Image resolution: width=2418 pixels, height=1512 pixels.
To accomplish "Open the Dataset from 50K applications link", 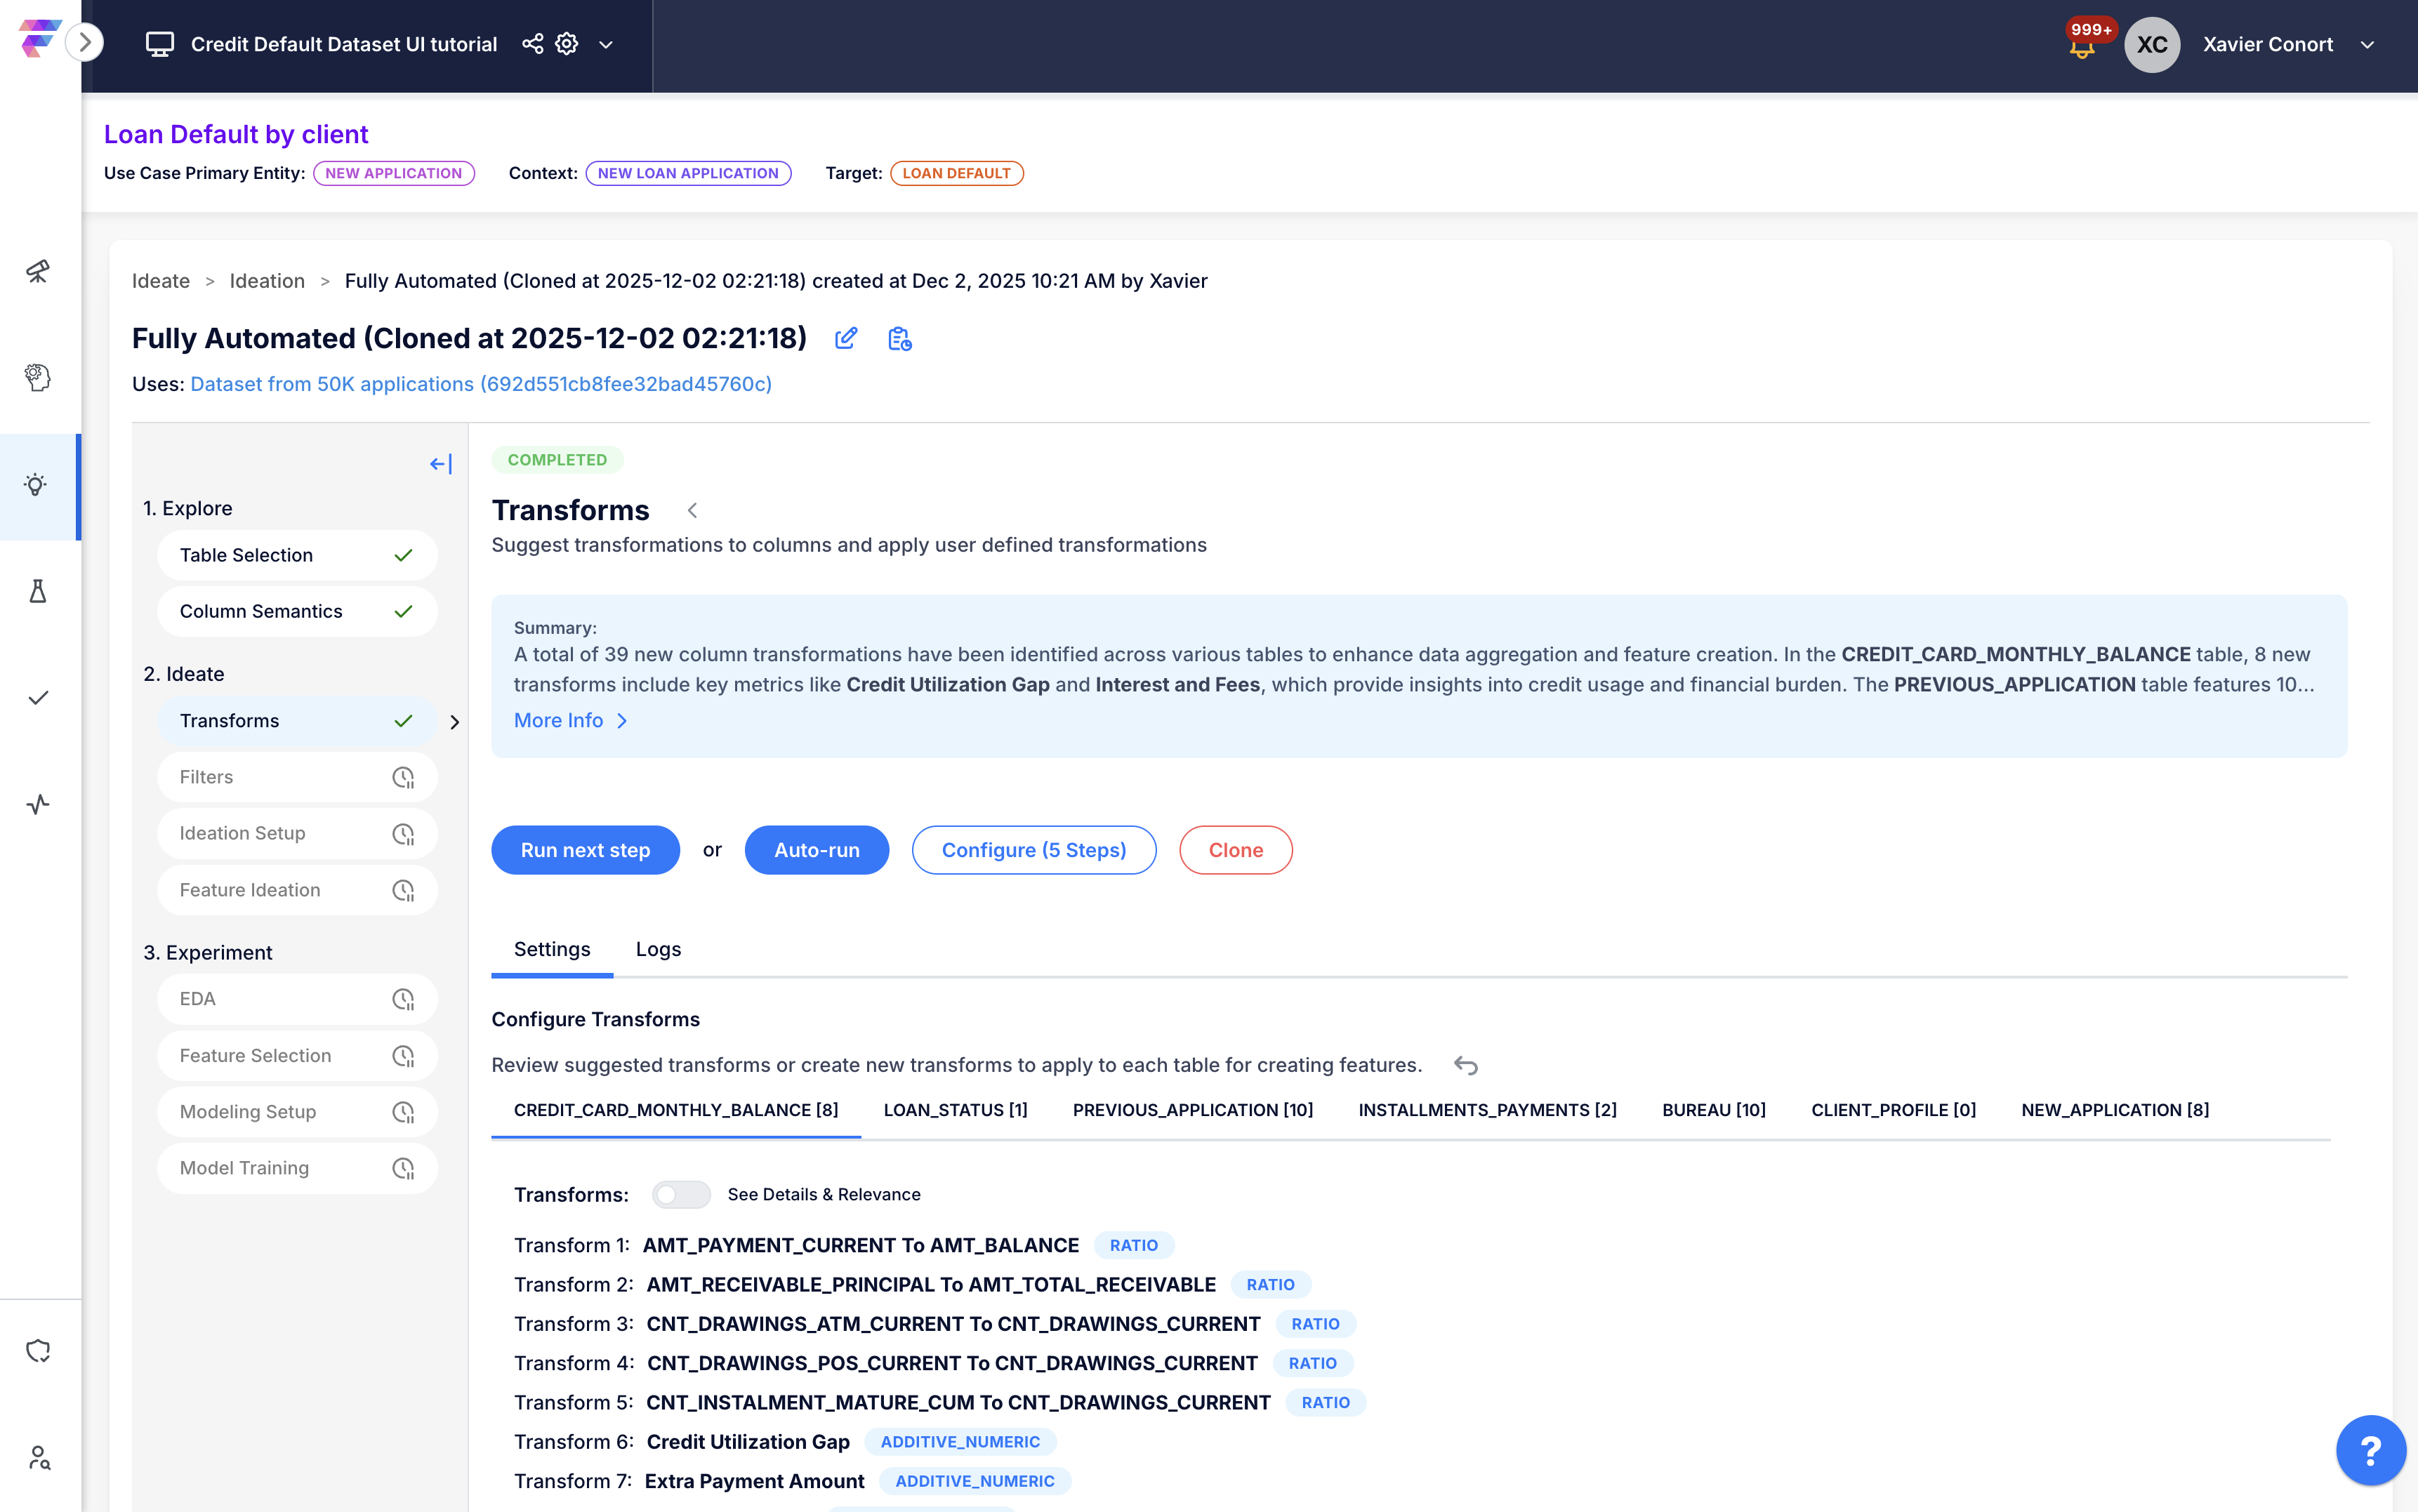I will point(480,384).
